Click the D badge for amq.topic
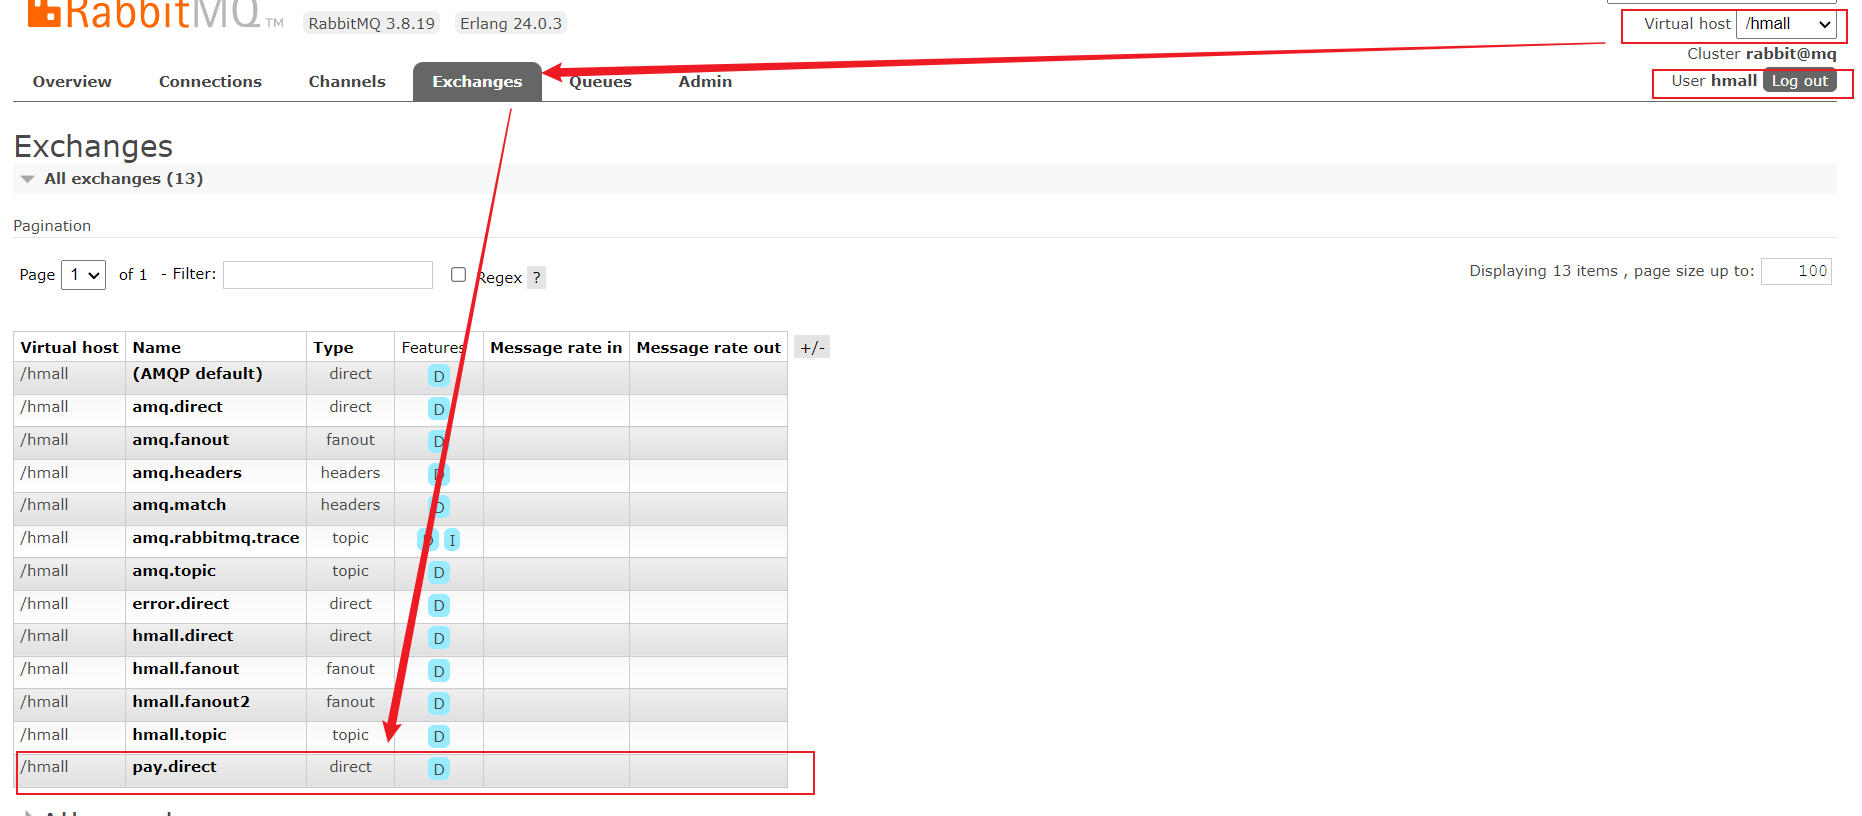The width and height of the screenshot is (1862, 816). coord(439,573)
